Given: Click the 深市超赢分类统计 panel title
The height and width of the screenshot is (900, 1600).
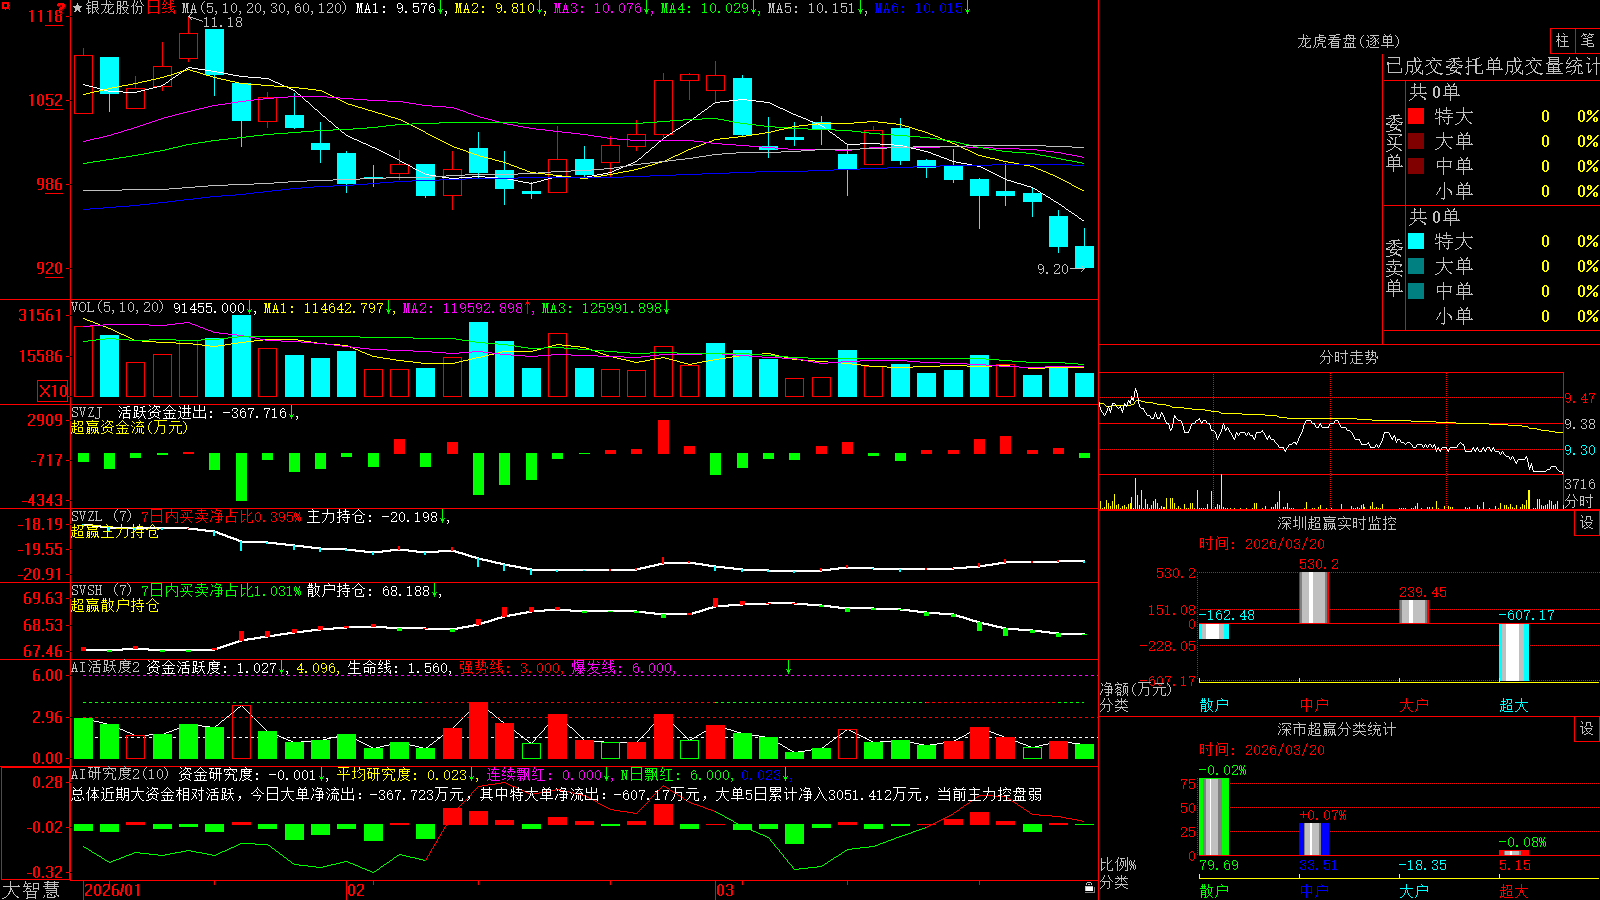Looking at the screenshot, I should coord(1337,729).
